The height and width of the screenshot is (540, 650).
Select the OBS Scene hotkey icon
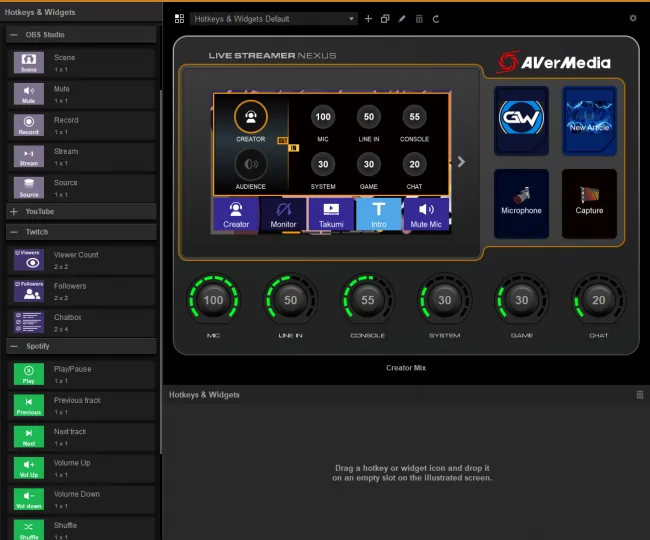pos(29,63)
